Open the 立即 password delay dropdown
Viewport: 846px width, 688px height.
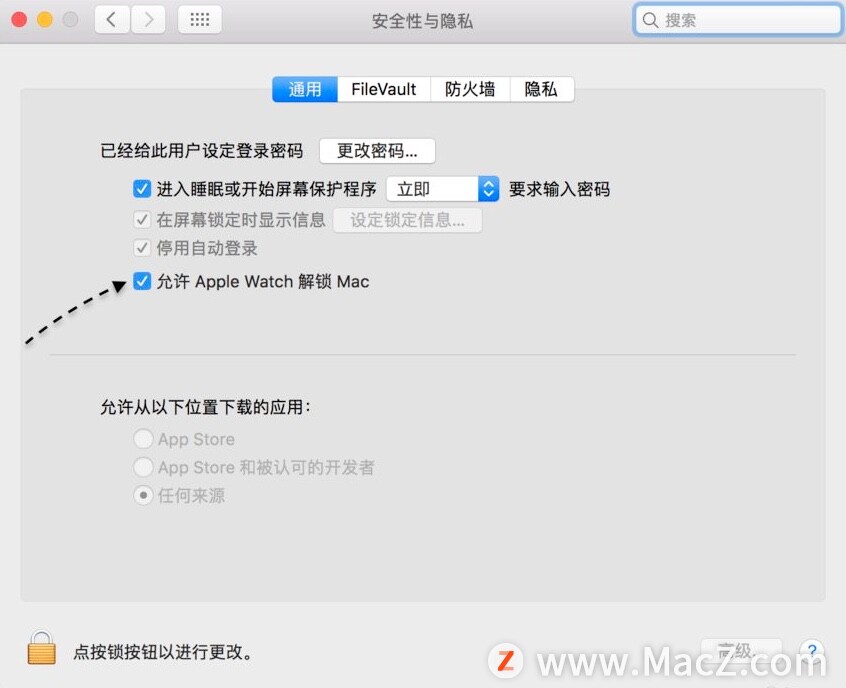tap(442, 189)
